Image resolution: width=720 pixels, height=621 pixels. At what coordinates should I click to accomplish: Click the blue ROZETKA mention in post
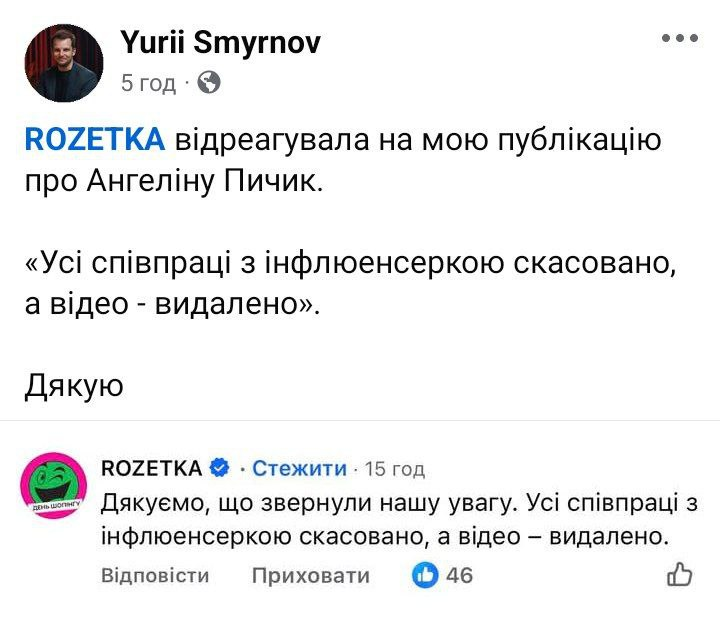[94, 141]
